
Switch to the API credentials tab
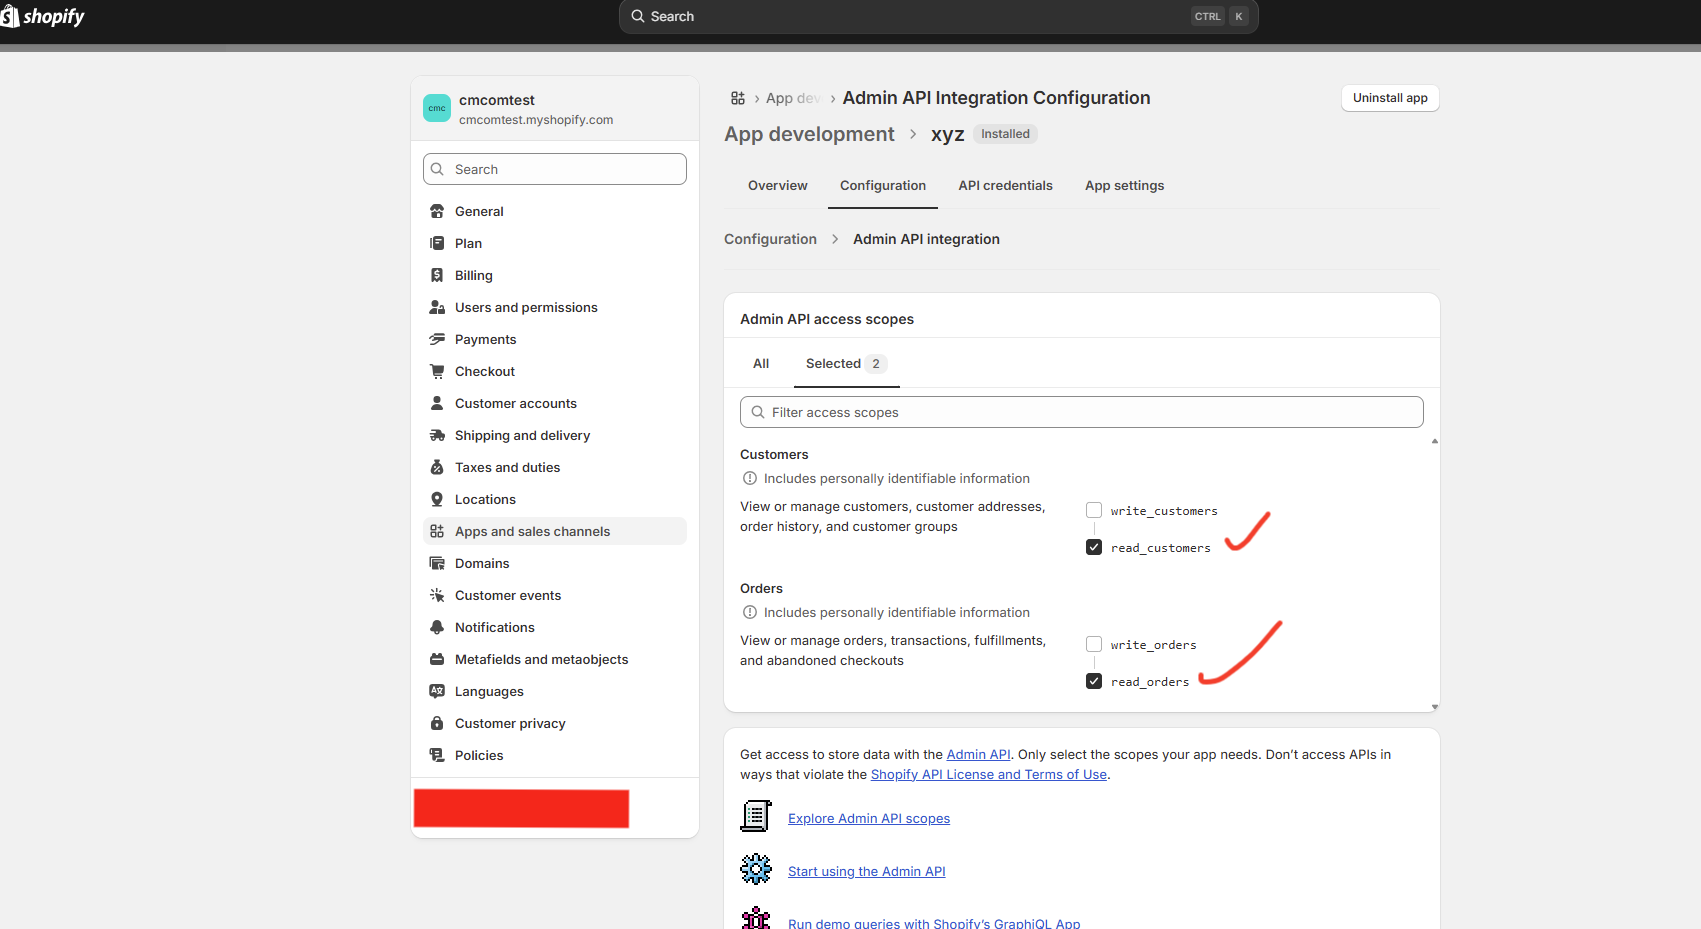click(1005, 185)
